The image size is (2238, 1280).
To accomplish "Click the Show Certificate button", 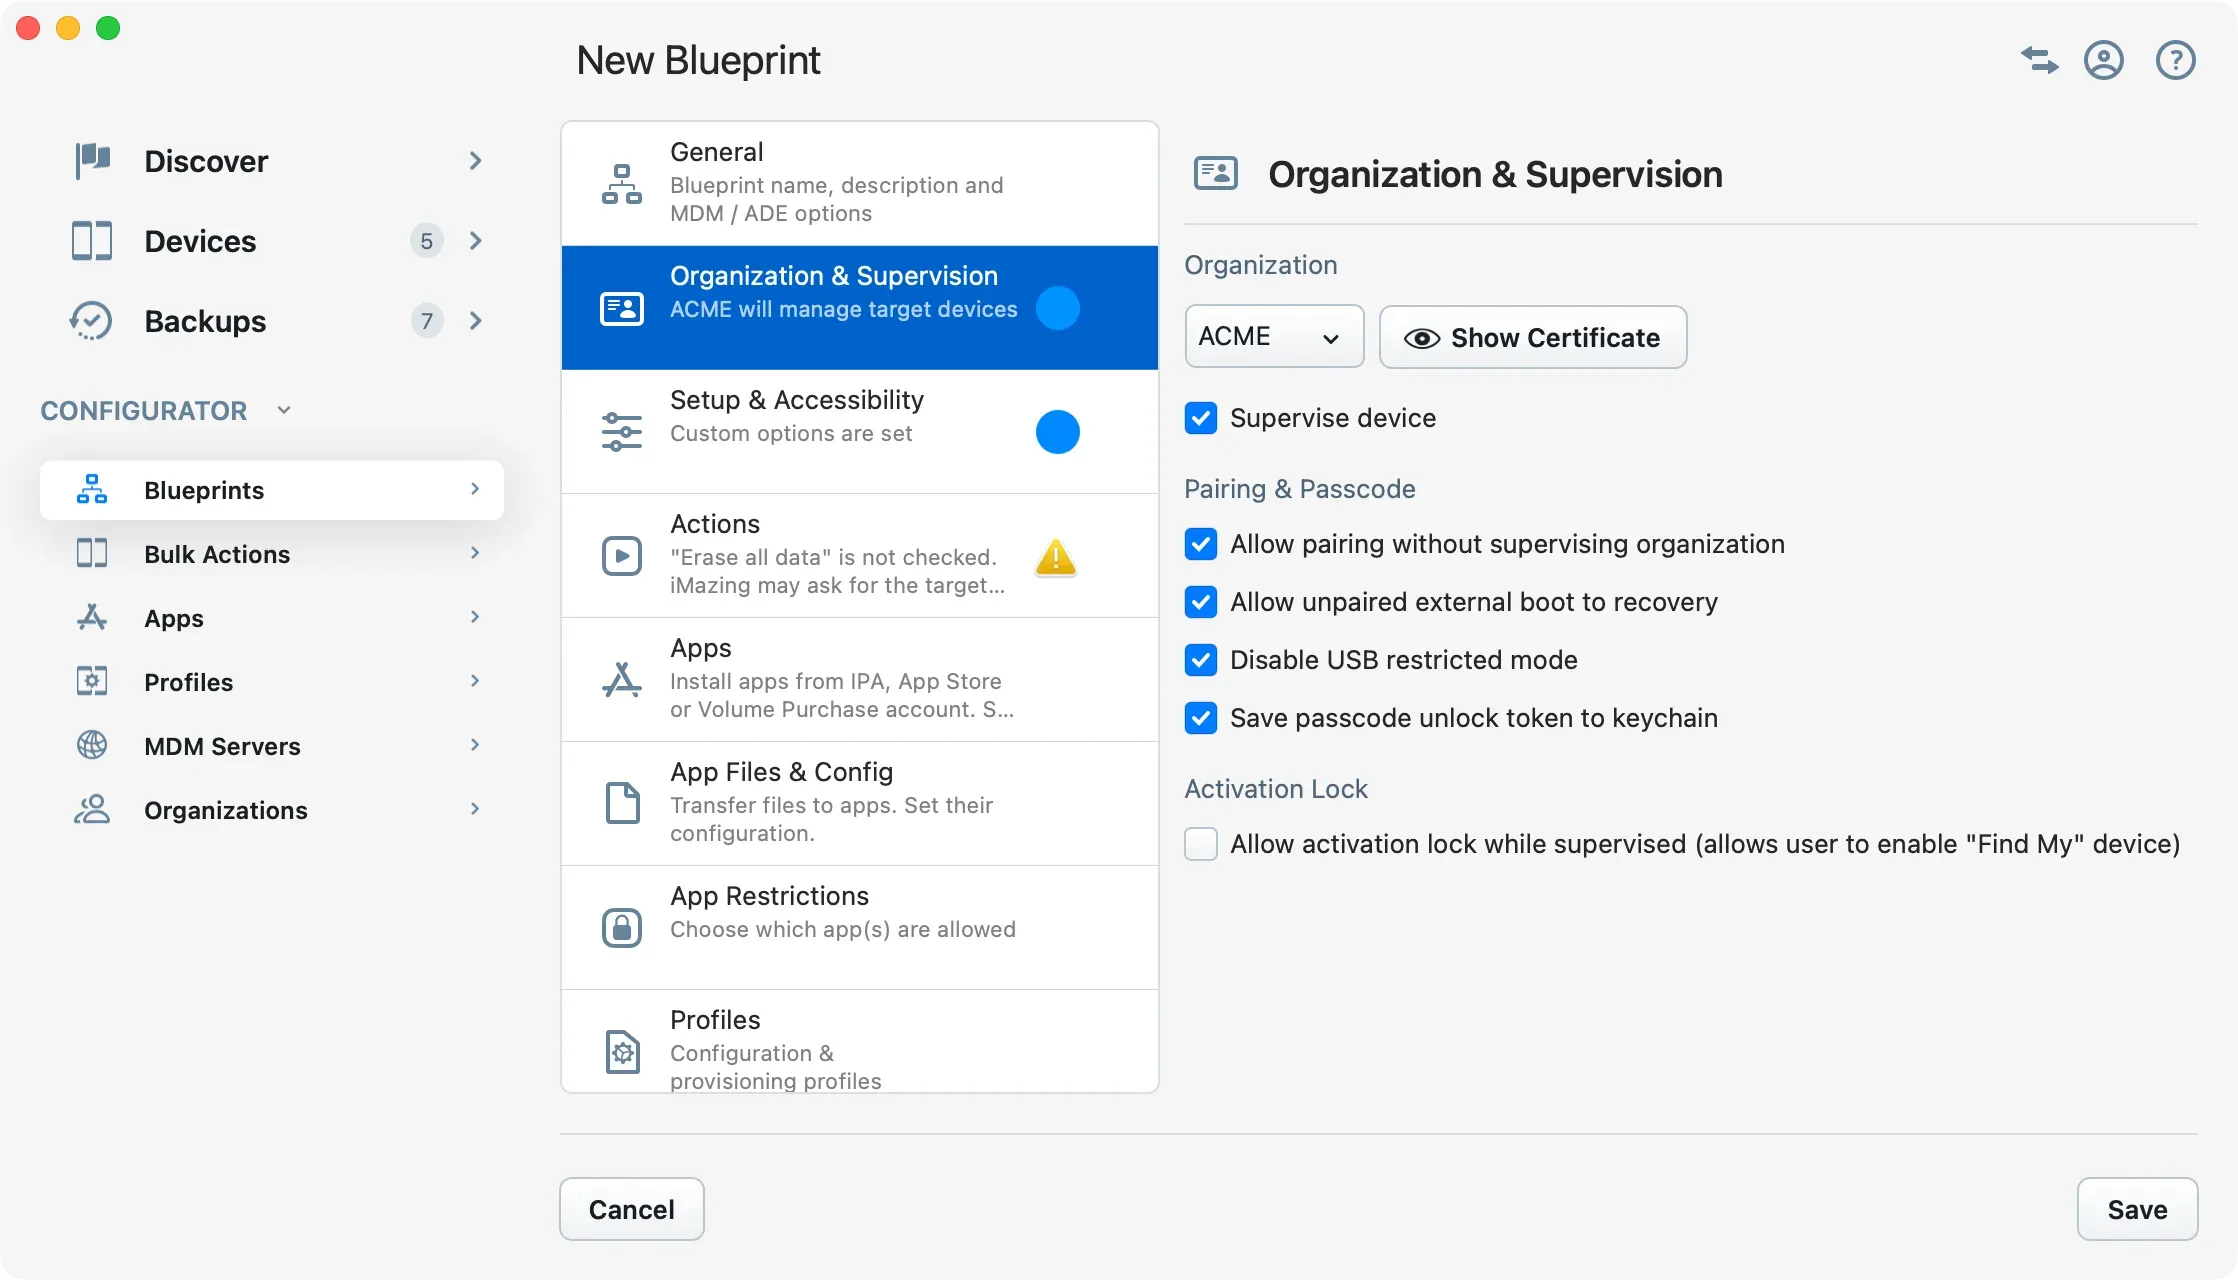I will 1533,337.
